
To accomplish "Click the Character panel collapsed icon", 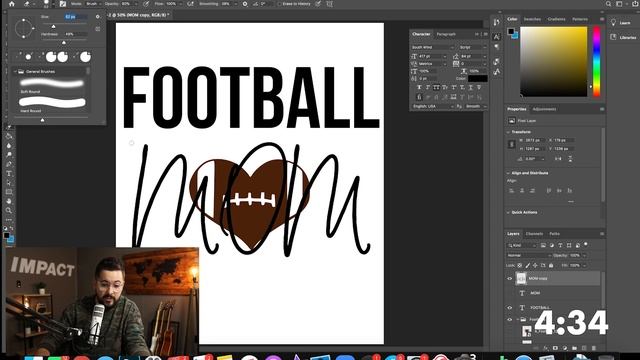I will pos(497,37).
